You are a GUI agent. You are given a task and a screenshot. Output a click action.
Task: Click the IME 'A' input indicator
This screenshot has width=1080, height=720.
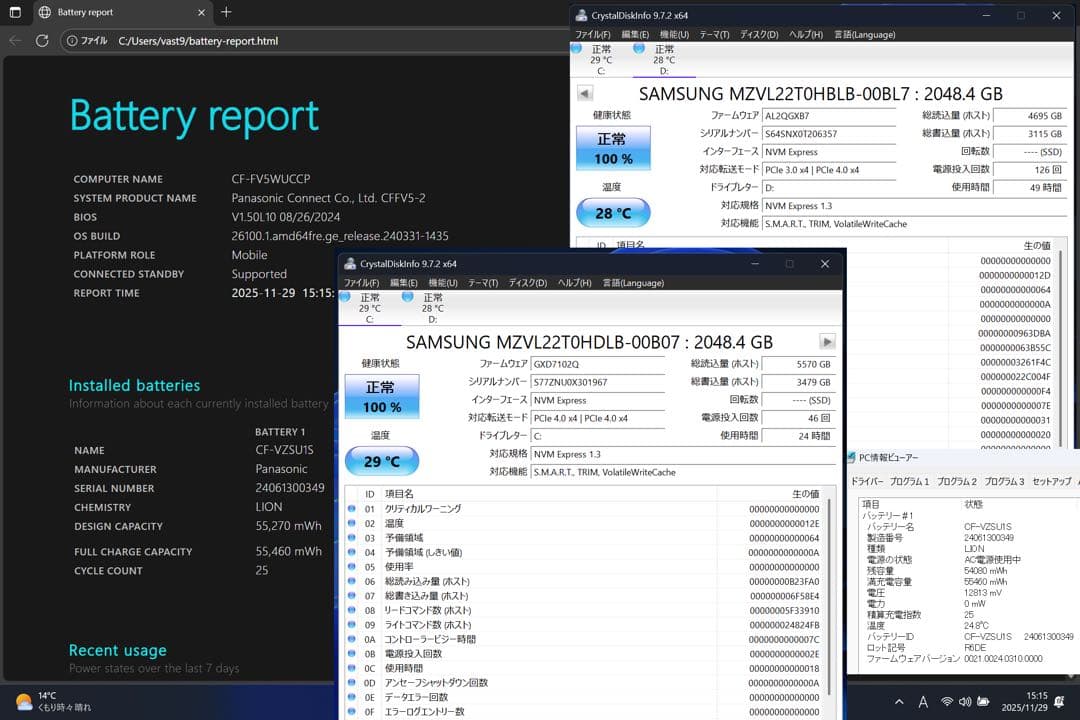[923, 701]
